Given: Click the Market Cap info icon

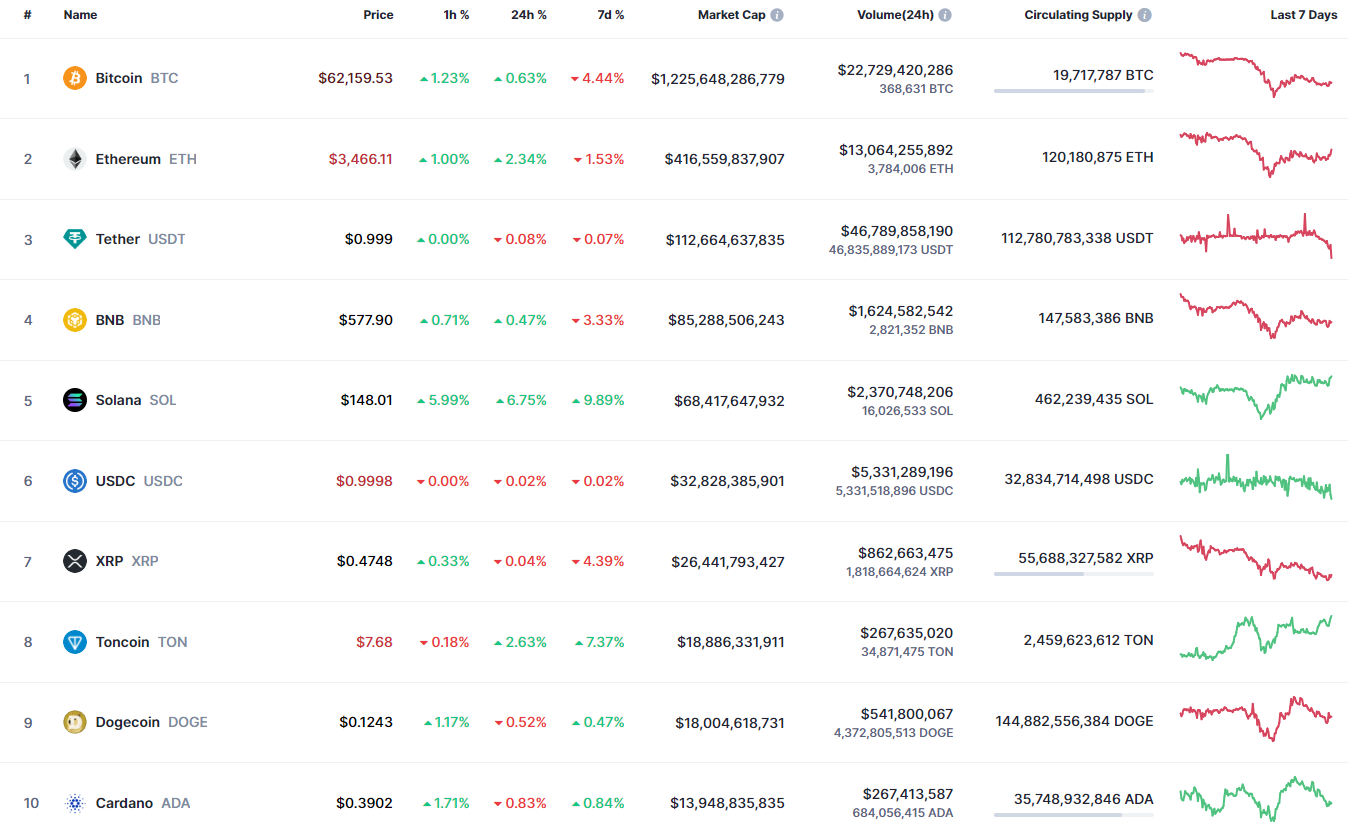Looking at the screenshot, I should tap(777, 15).
